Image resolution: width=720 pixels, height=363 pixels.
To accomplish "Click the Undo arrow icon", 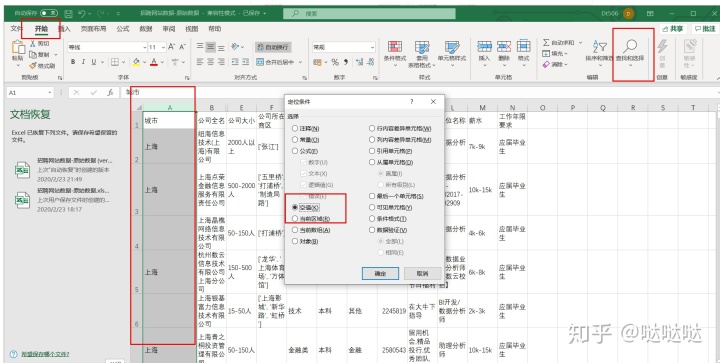I will 82,14.
